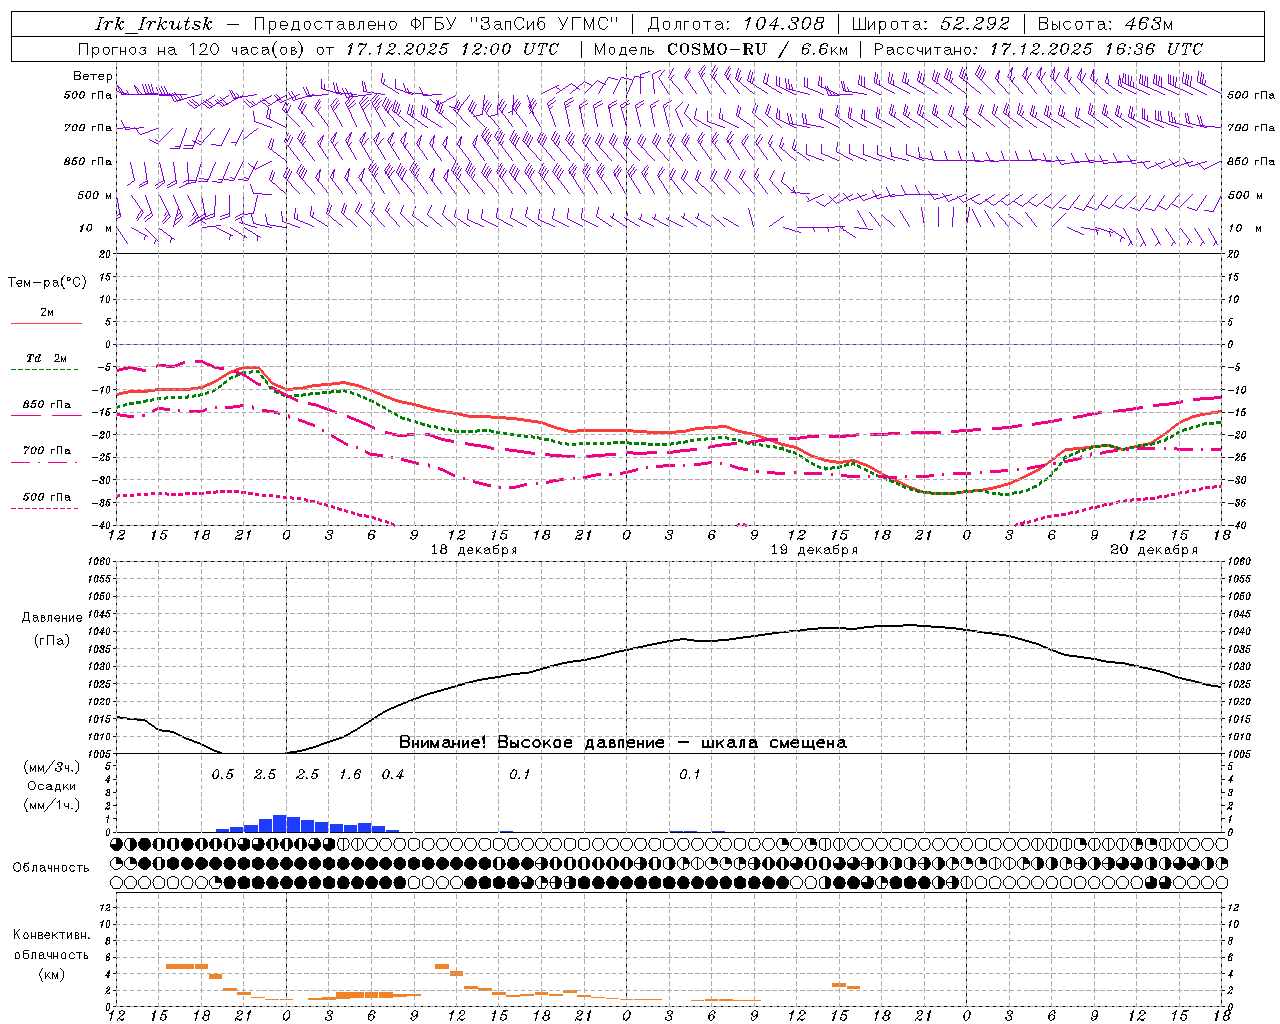Click the longitude value "104.308"
Screen dimensions: 1280x1024
pos(786,24)
